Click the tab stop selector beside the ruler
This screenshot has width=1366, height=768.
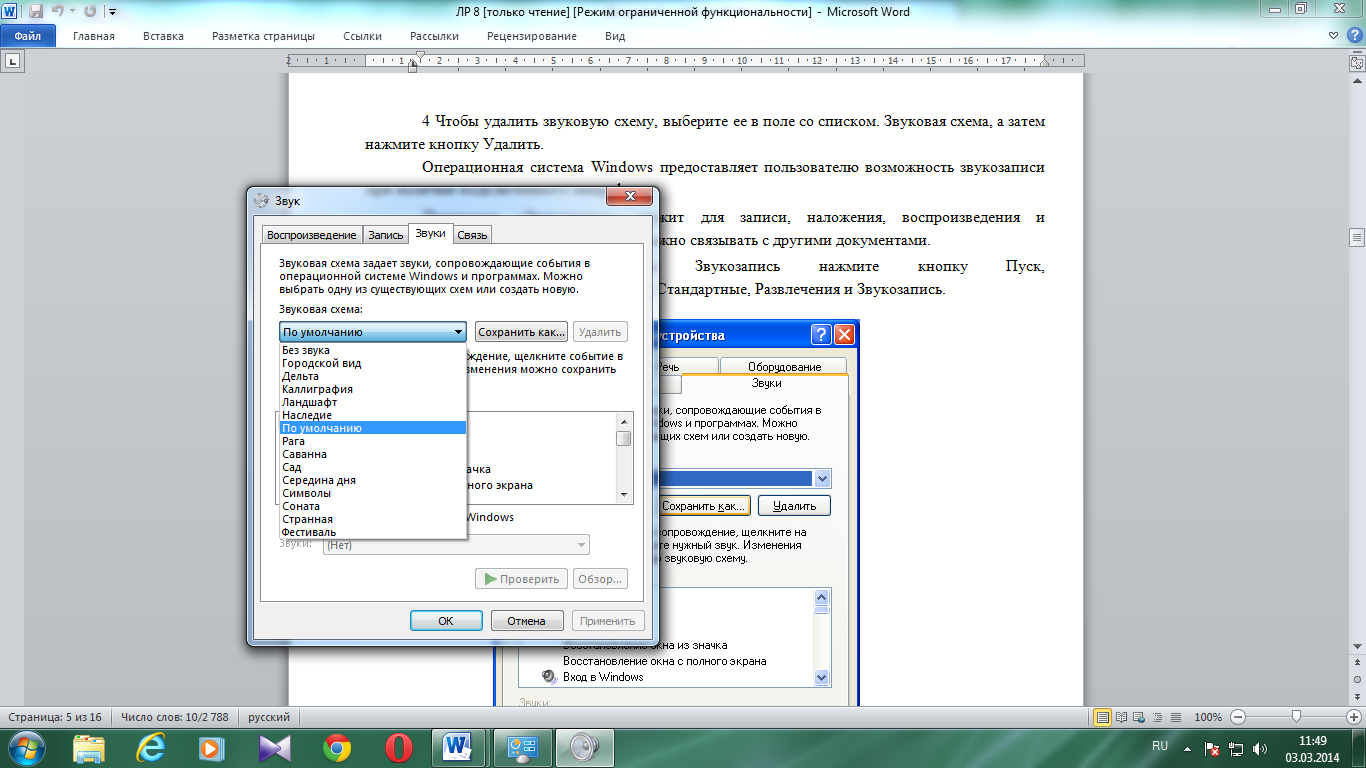click(x=12, y=62)
